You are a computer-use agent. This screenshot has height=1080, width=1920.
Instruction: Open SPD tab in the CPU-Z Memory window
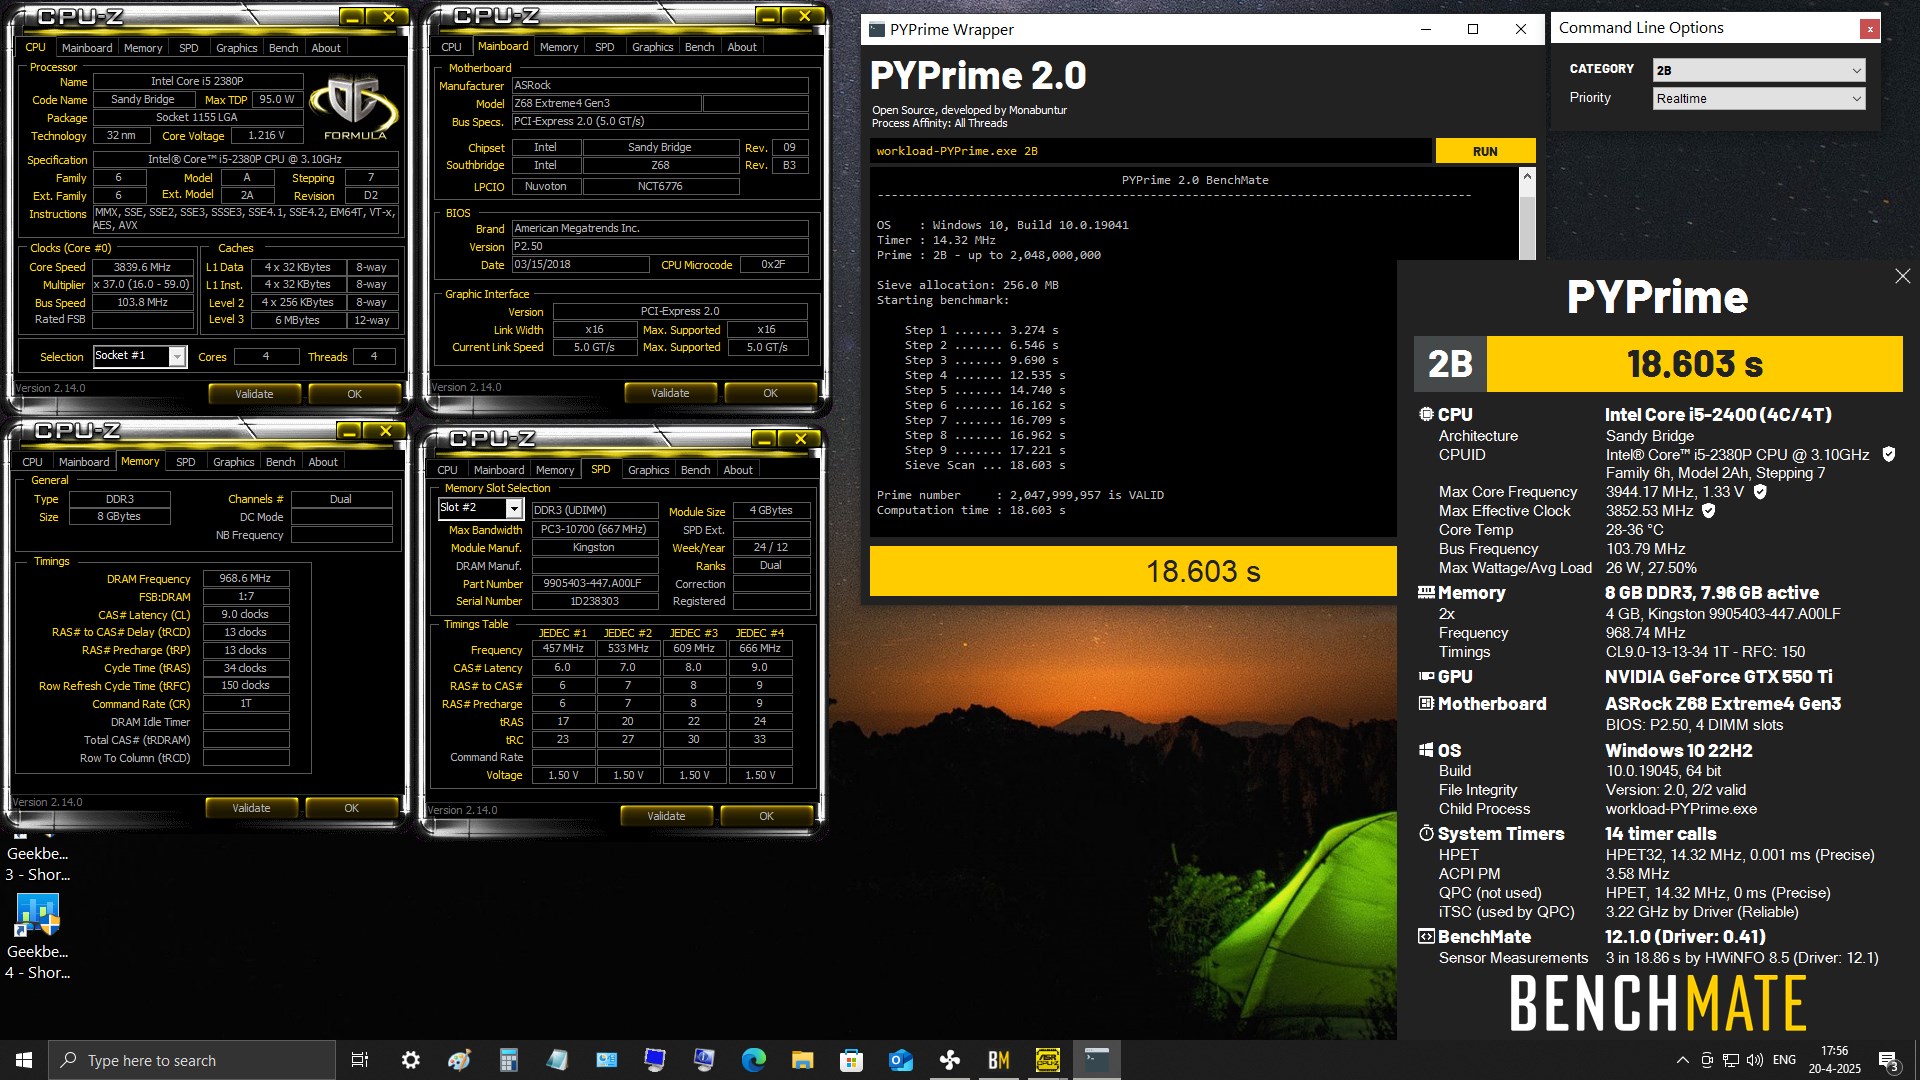pyautogui.click(x=186, y=462)
